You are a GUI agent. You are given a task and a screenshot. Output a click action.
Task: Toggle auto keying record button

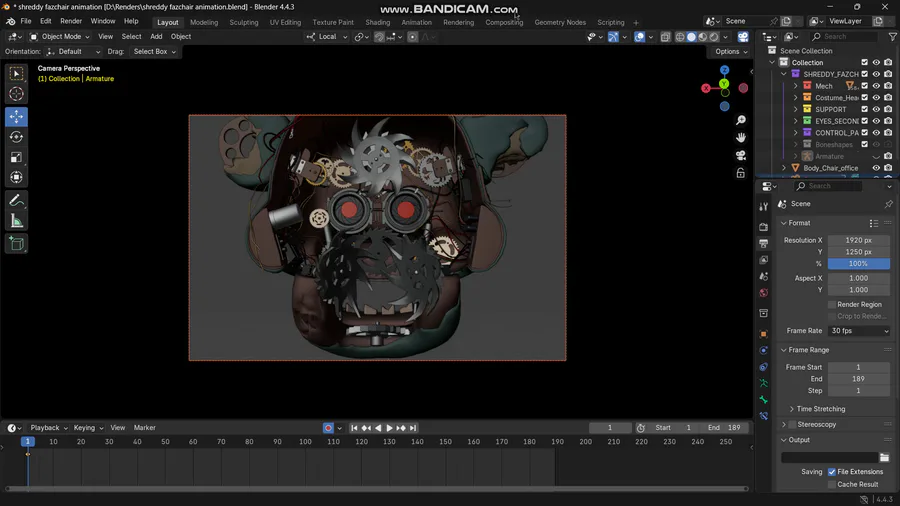328,428
